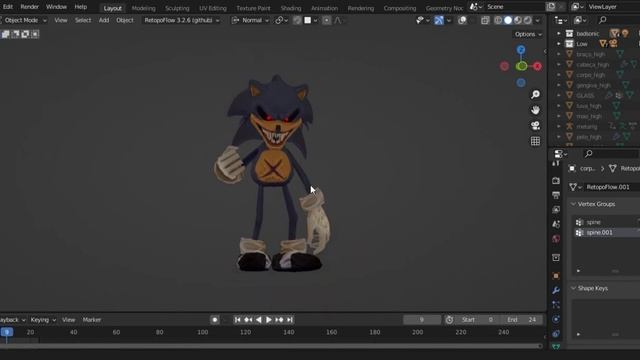640x360 pixels.
Task: Open the timeline Keying menu
Action: (42, 320)
